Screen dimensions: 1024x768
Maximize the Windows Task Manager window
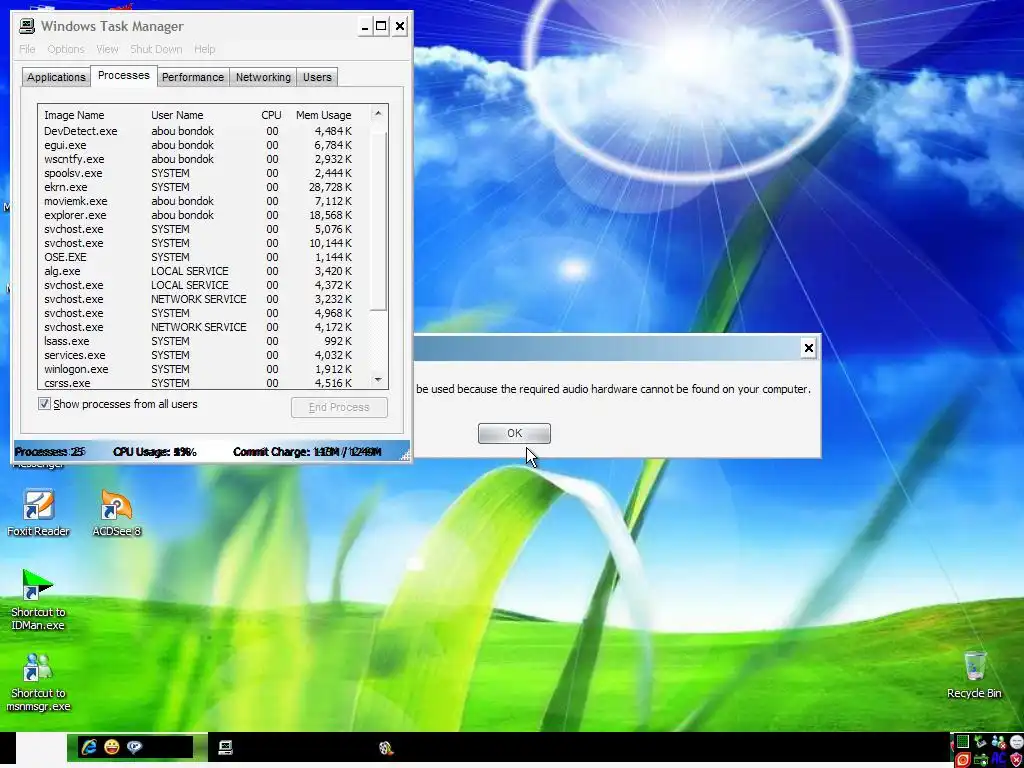point(381,26)
